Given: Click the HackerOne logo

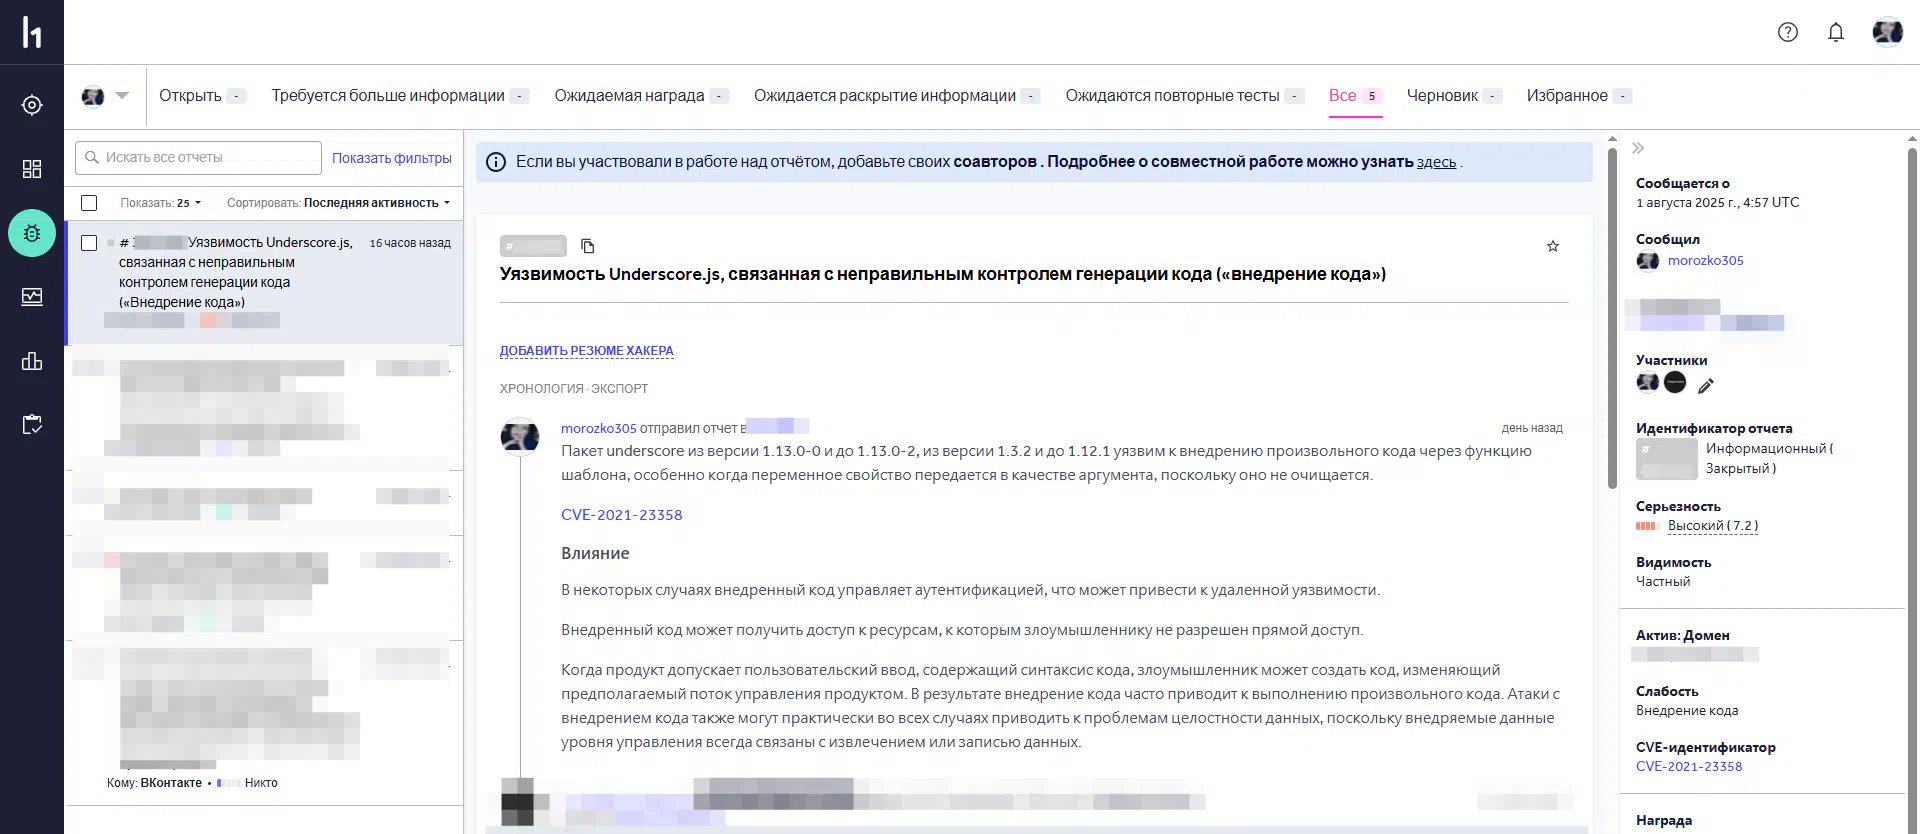Looking at the screenshot, I should click(32, 32).
